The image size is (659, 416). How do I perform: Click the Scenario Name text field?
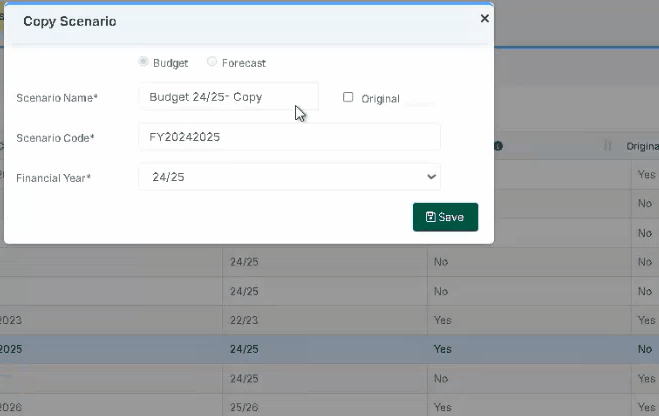pyautogui.click(x=228, y=97)
